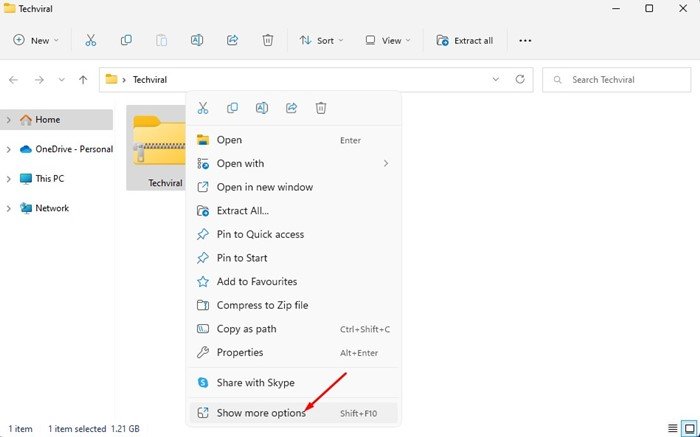Select Pin to Quick access
The width and height of the screenshot is (700, 437).
pos(293,235)
